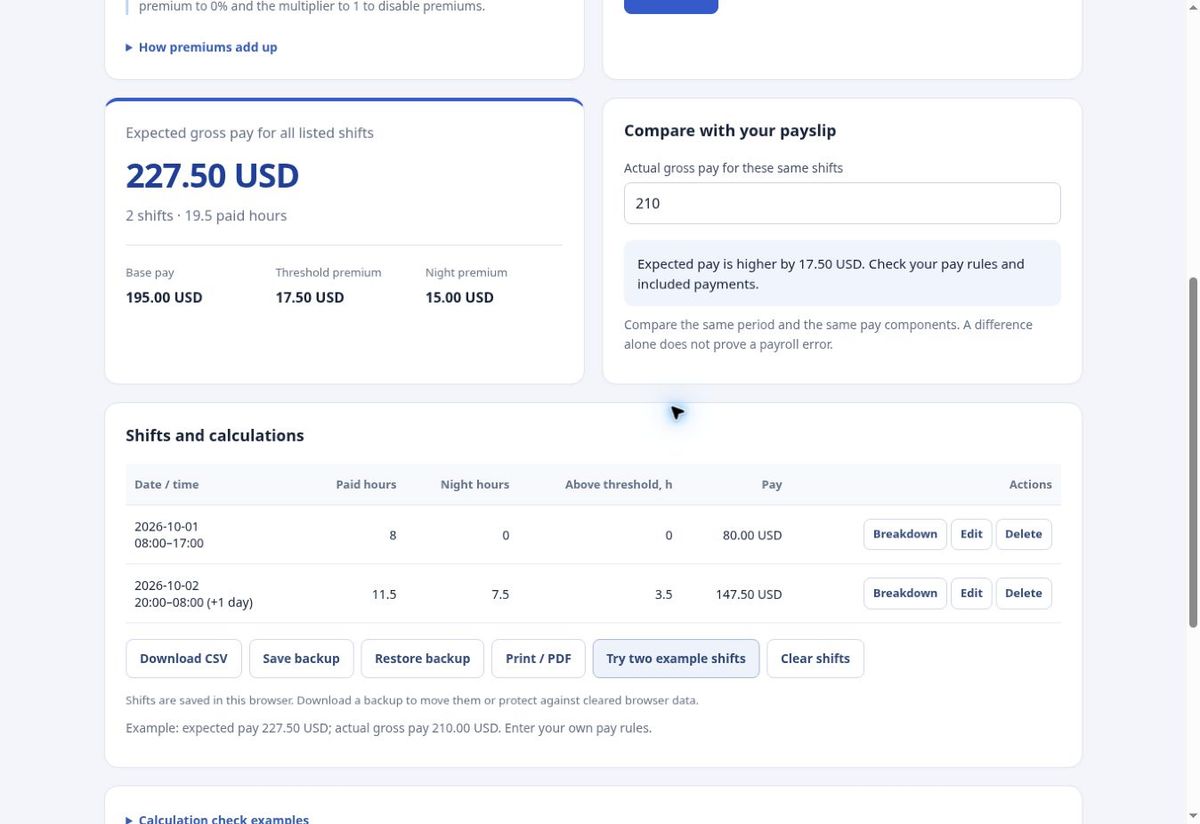Select the 227.50 USD expected gross pay total
The image size is (1200, 824).
tap(212, 175)
